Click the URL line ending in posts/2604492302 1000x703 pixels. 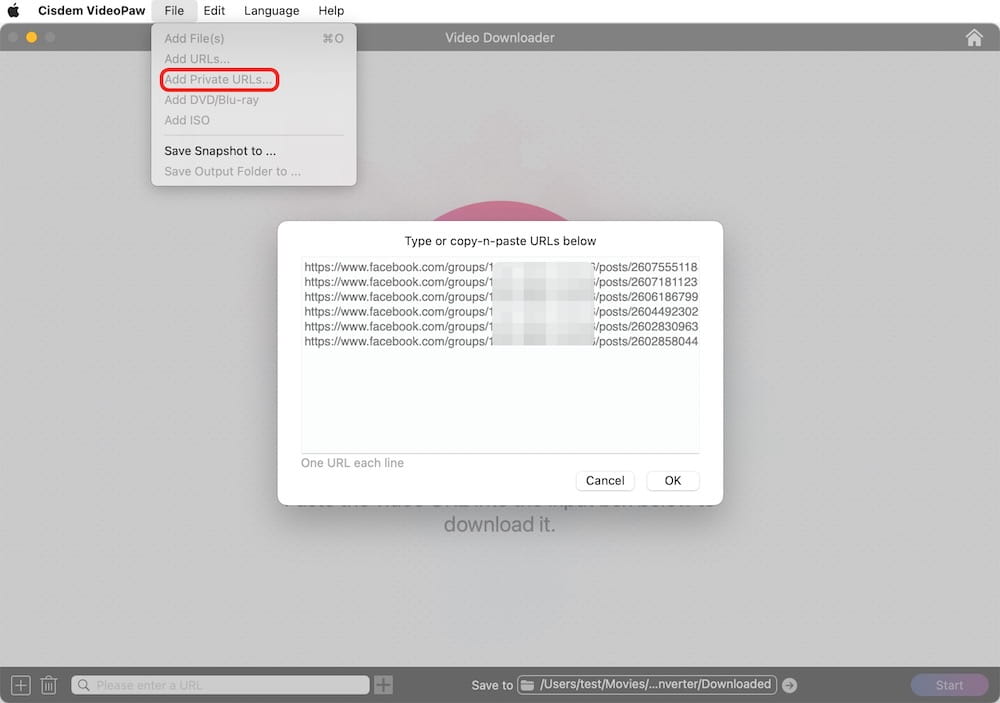(501, 311)
